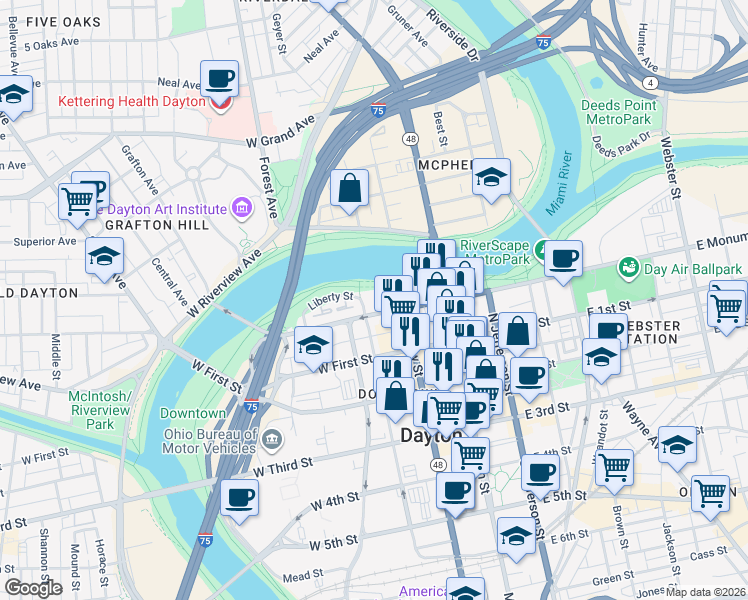Click the Route 48 shield near Best St
748x600 pixels.
click(x=410, y=139)
